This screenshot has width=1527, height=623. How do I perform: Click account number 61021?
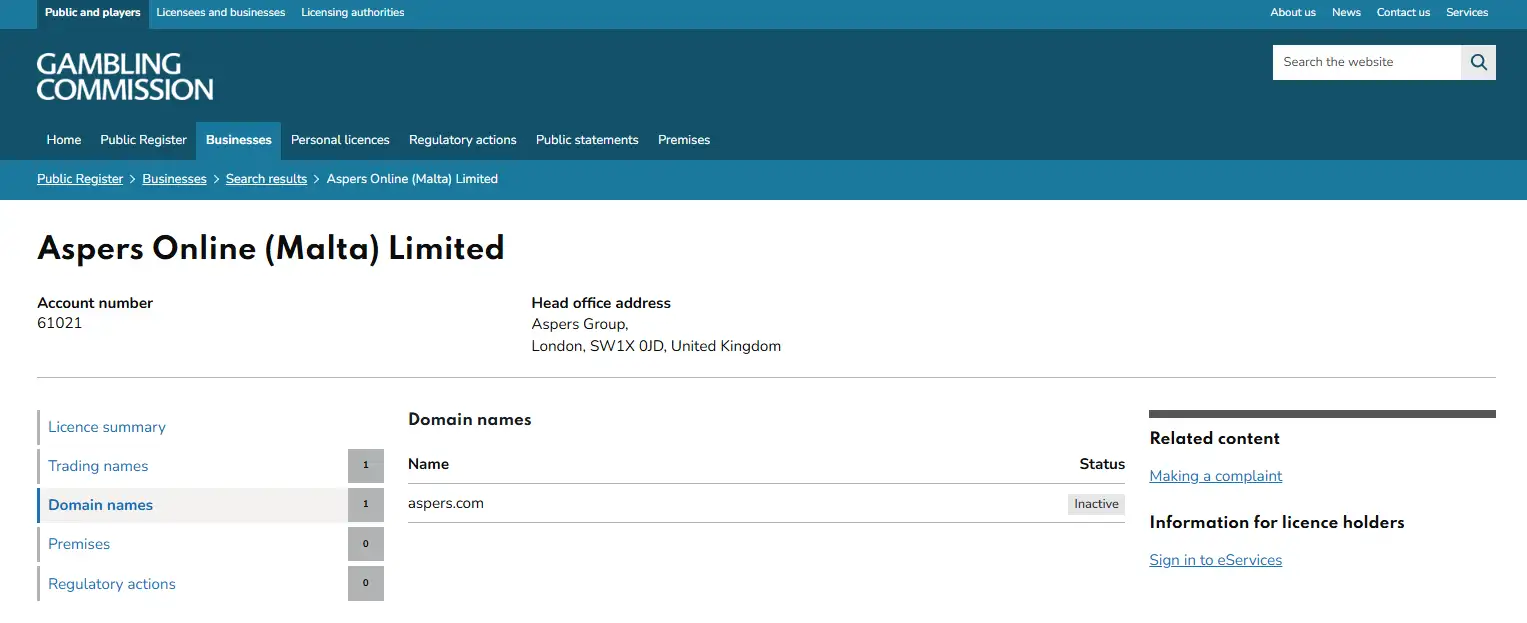(60, 324)
